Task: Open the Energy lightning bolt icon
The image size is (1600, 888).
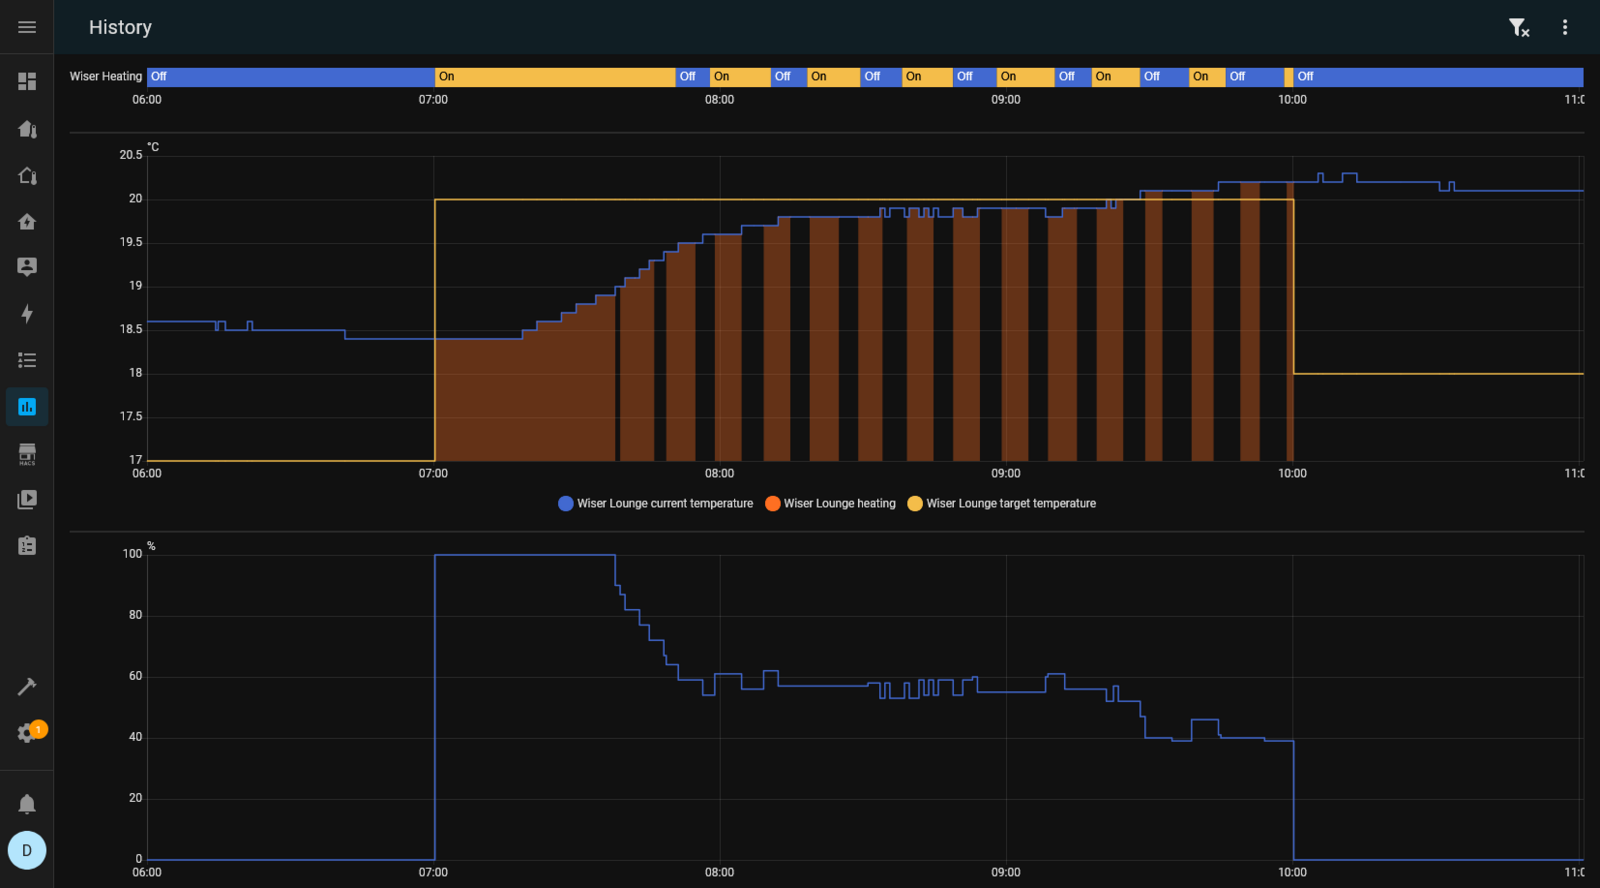Action: [27, 314]
